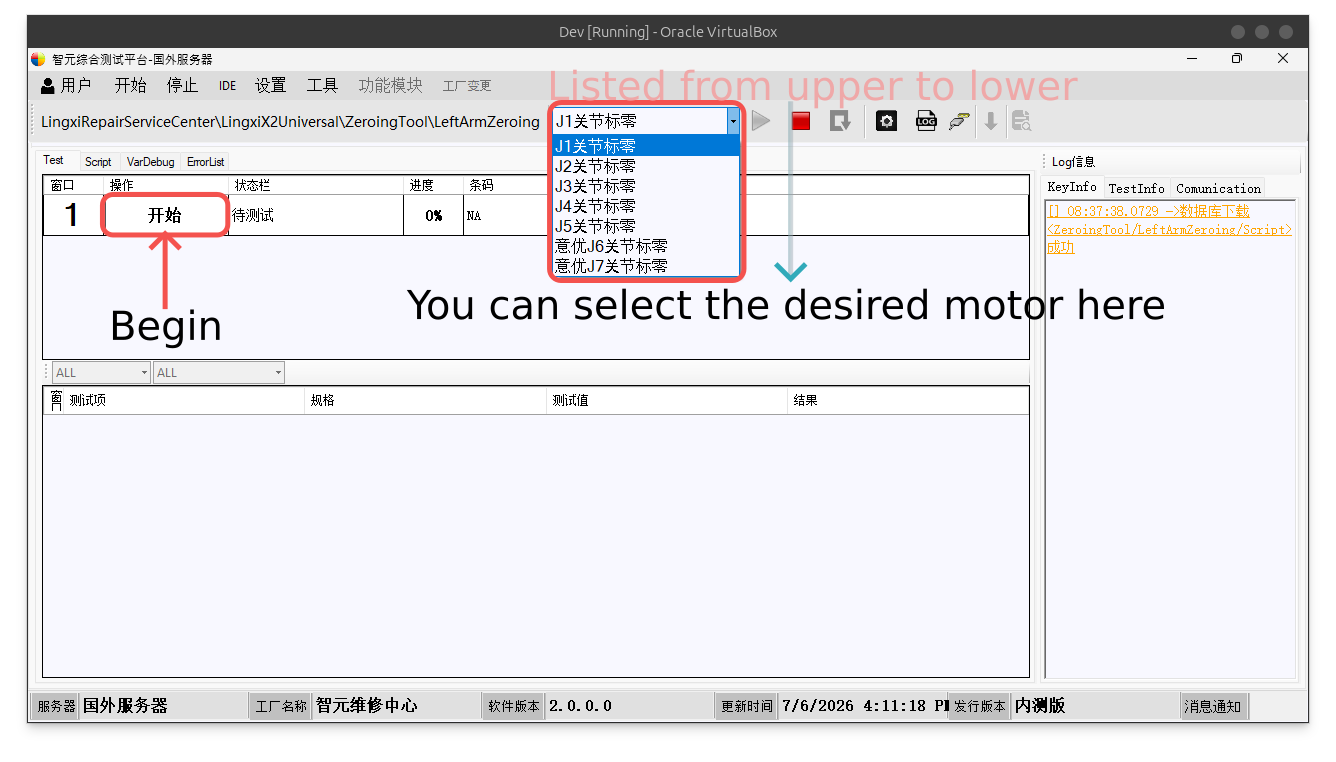This screenshot has width=1336, height=762.
Task: Open the Comunication log tab
Action: [1218, 188]
